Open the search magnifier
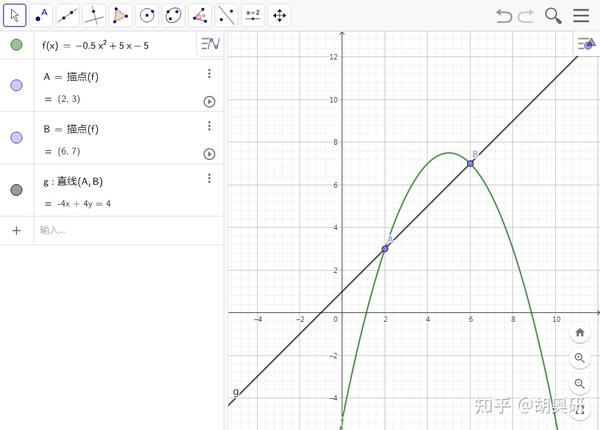600x430 pixels. tap(553, 16)
